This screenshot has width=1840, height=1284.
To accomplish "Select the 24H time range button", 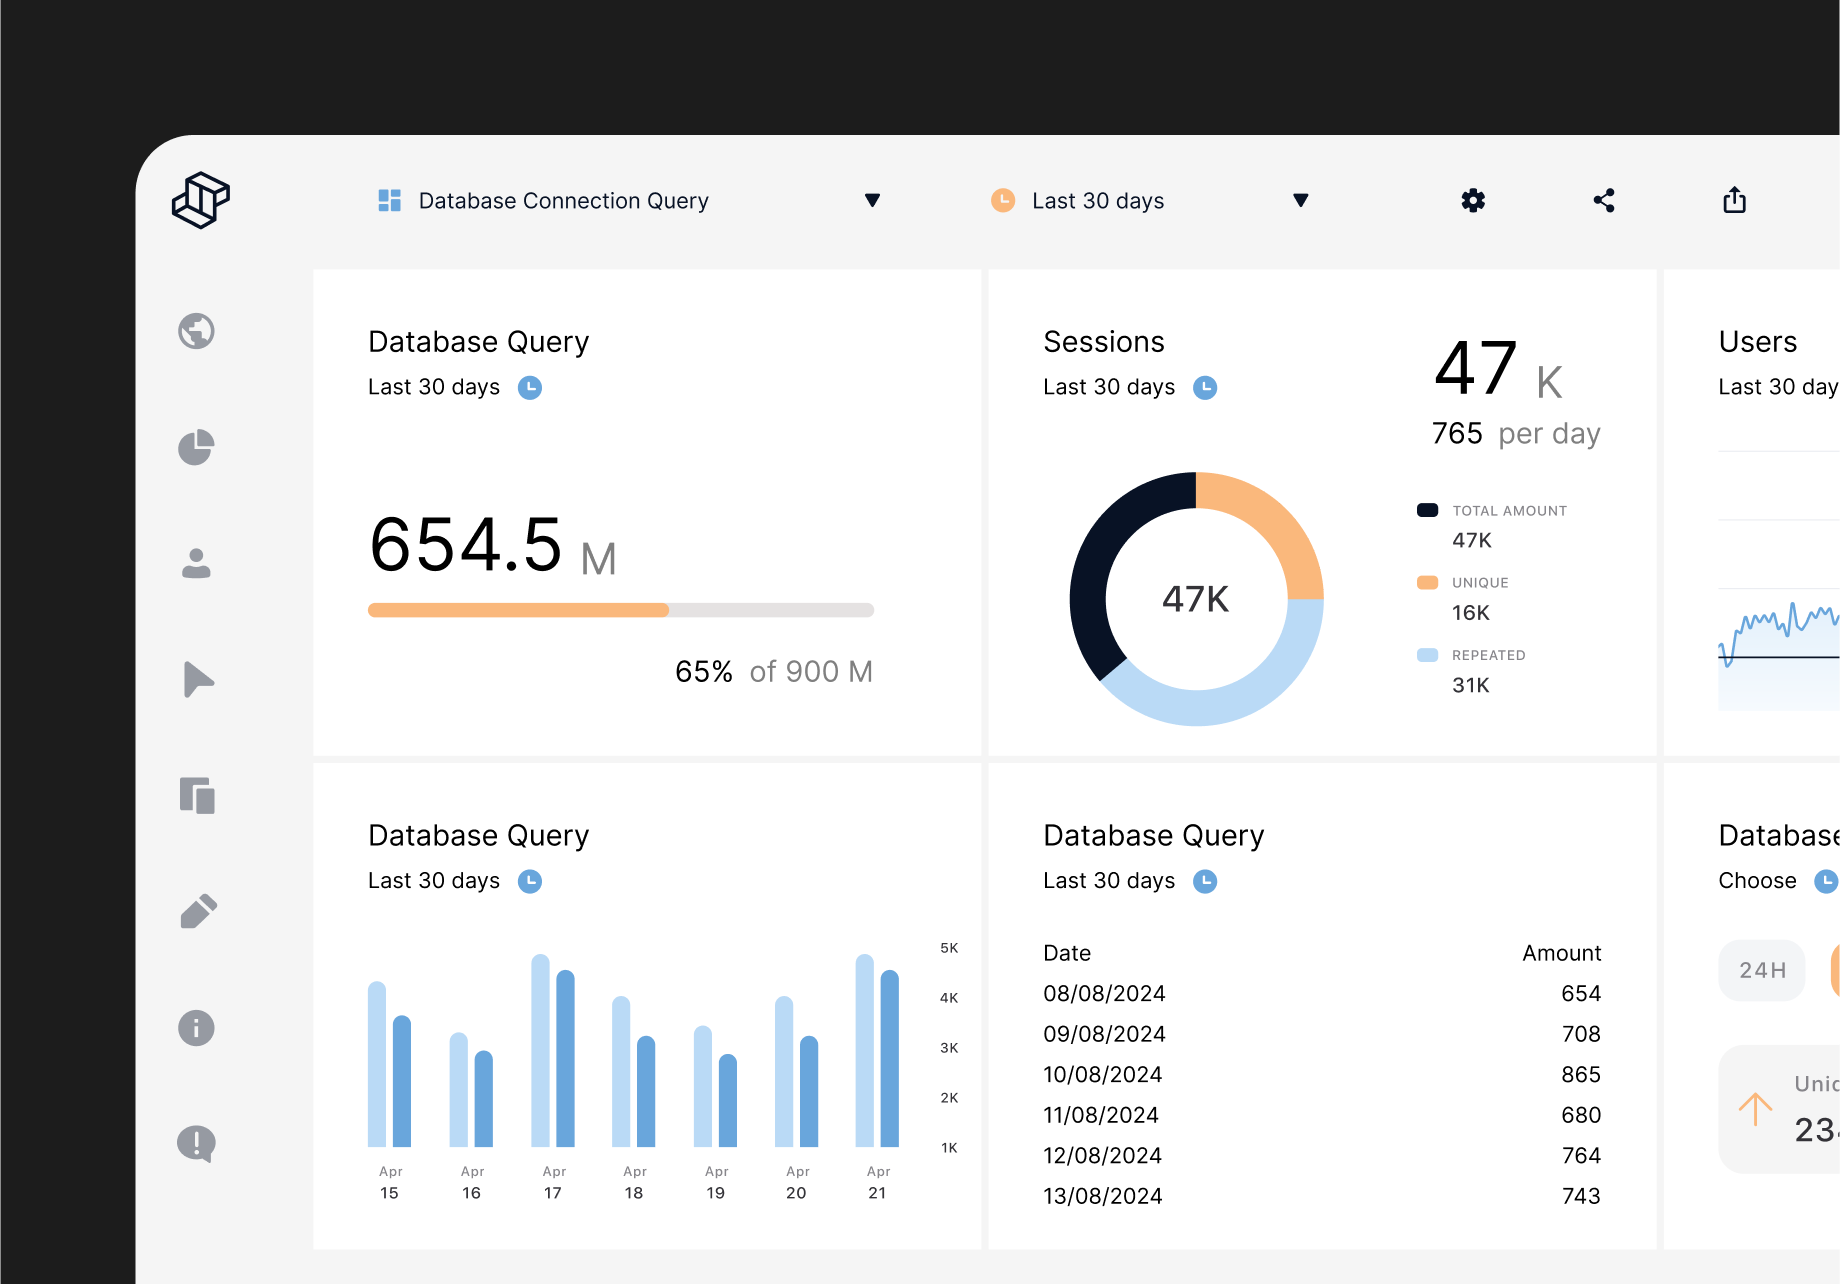I will pyautogui.click(x=1762, y=970).
